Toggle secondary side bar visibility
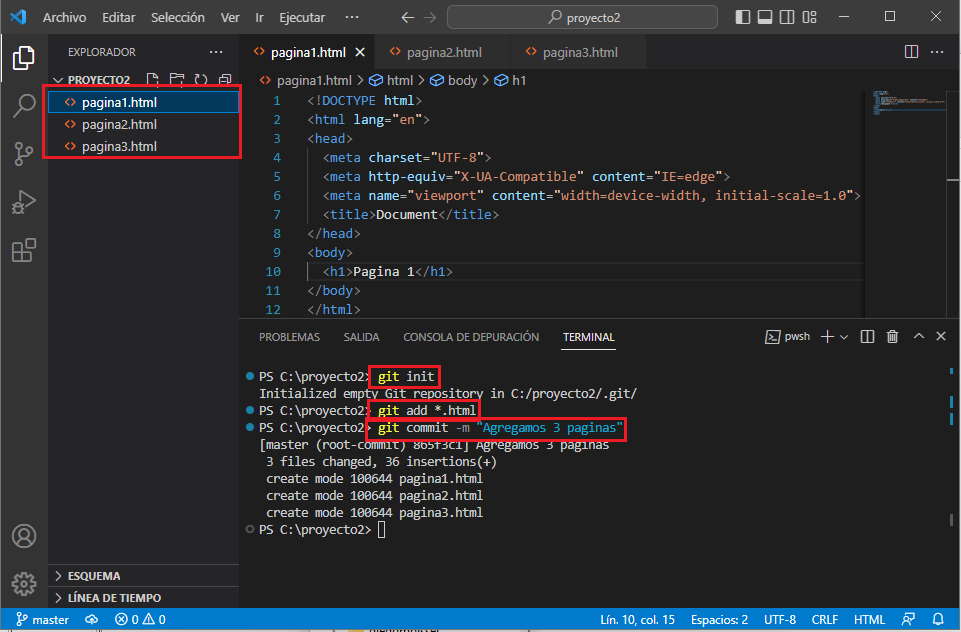Screen dimensions: 961x632 (787, 17)
